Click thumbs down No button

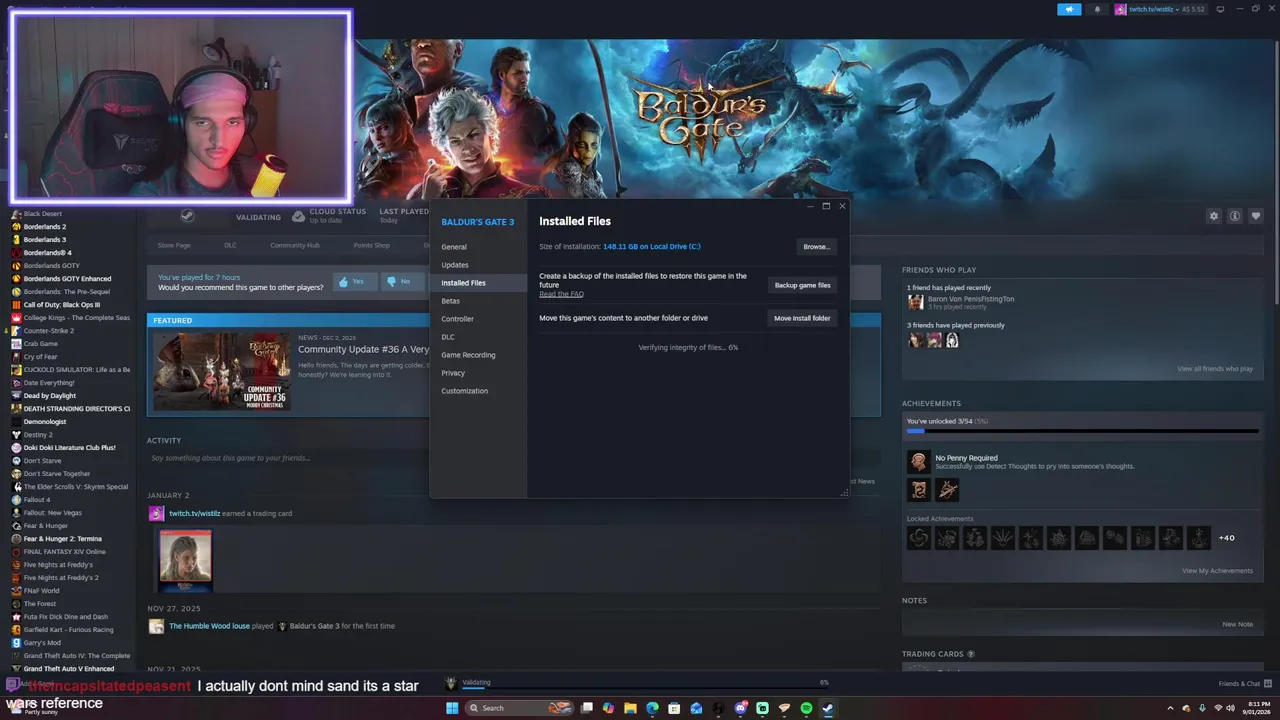402,282
